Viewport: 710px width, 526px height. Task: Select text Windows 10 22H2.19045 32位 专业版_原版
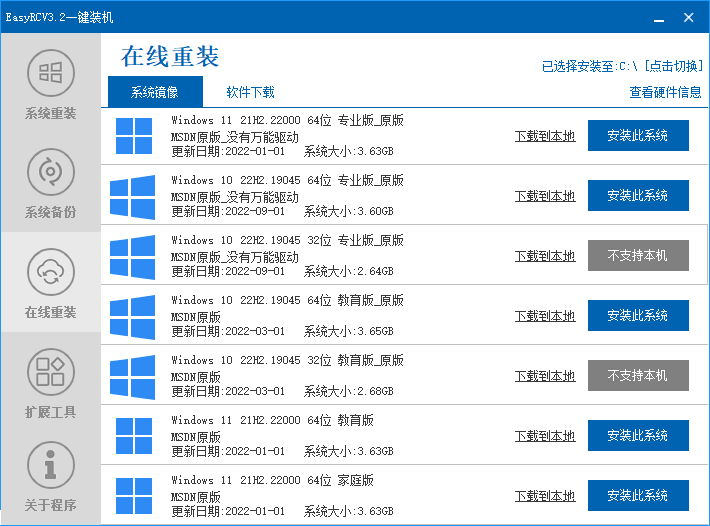click(x=287, y=240)
